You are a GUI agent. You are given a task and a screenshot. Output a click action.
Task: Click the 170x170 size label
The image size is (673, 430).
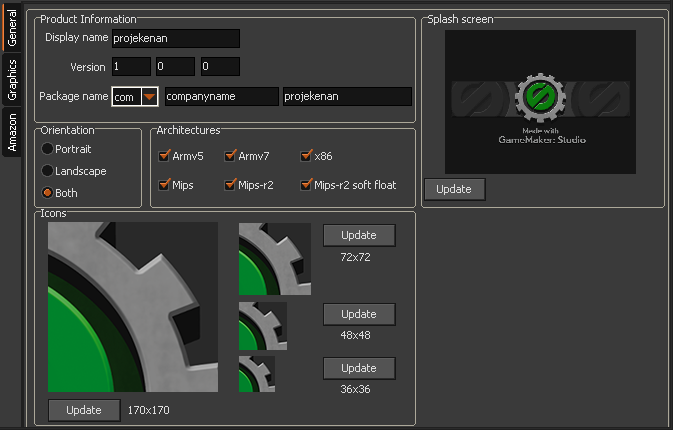[x=149, y=410]
